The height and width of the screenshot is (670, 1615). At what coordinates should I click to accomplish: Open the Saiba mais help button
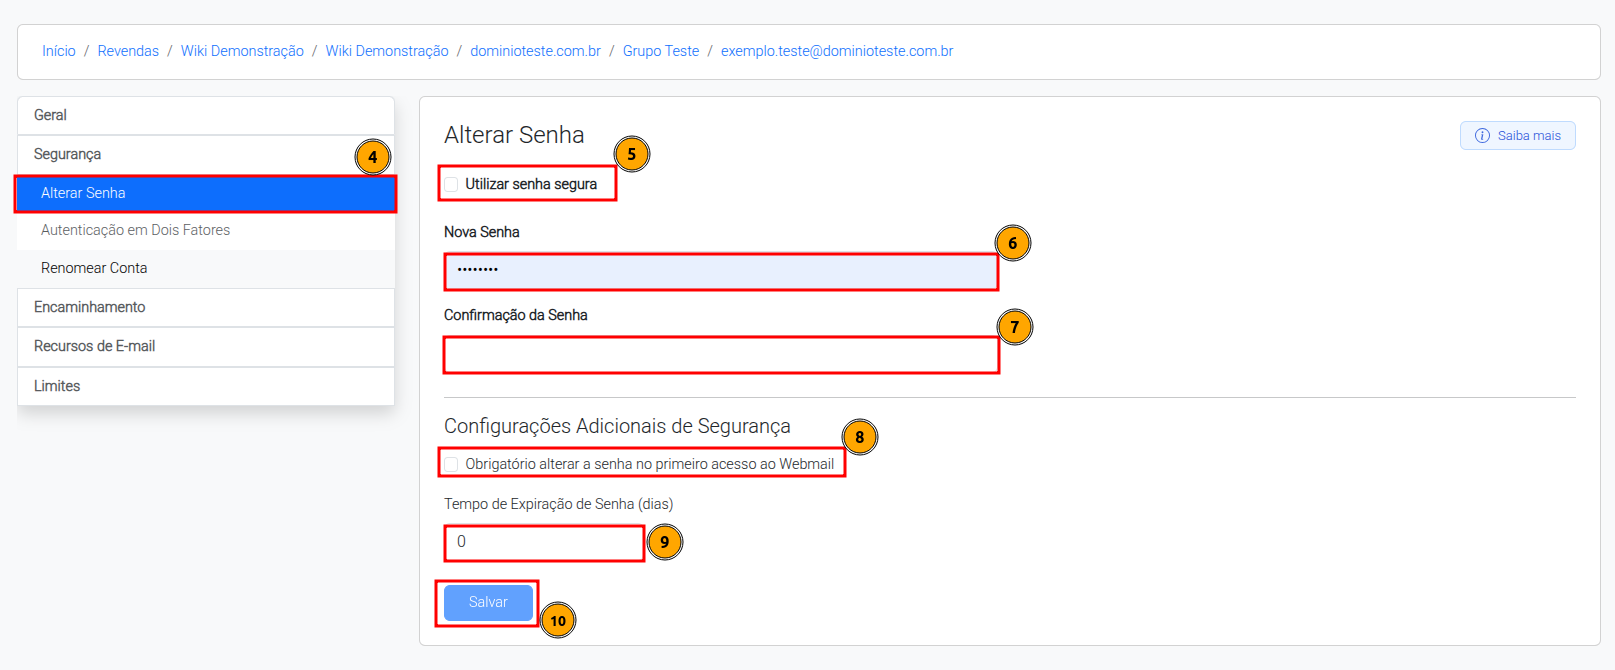(x=1517, y=136)
